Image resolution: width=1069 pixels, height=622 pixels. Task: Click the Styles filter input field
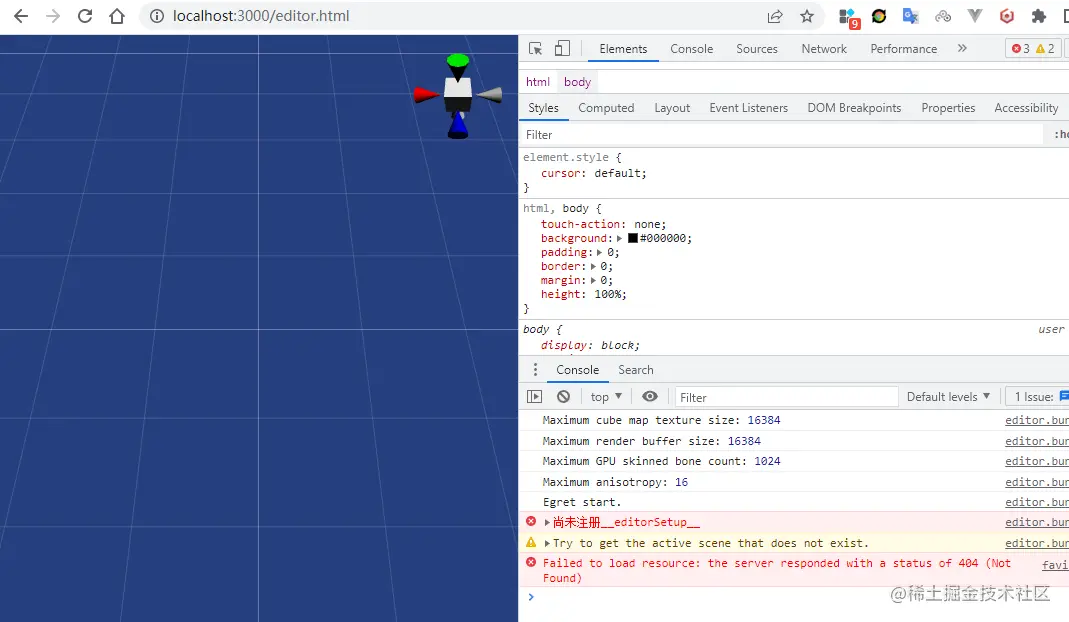[x=781, y=135]
